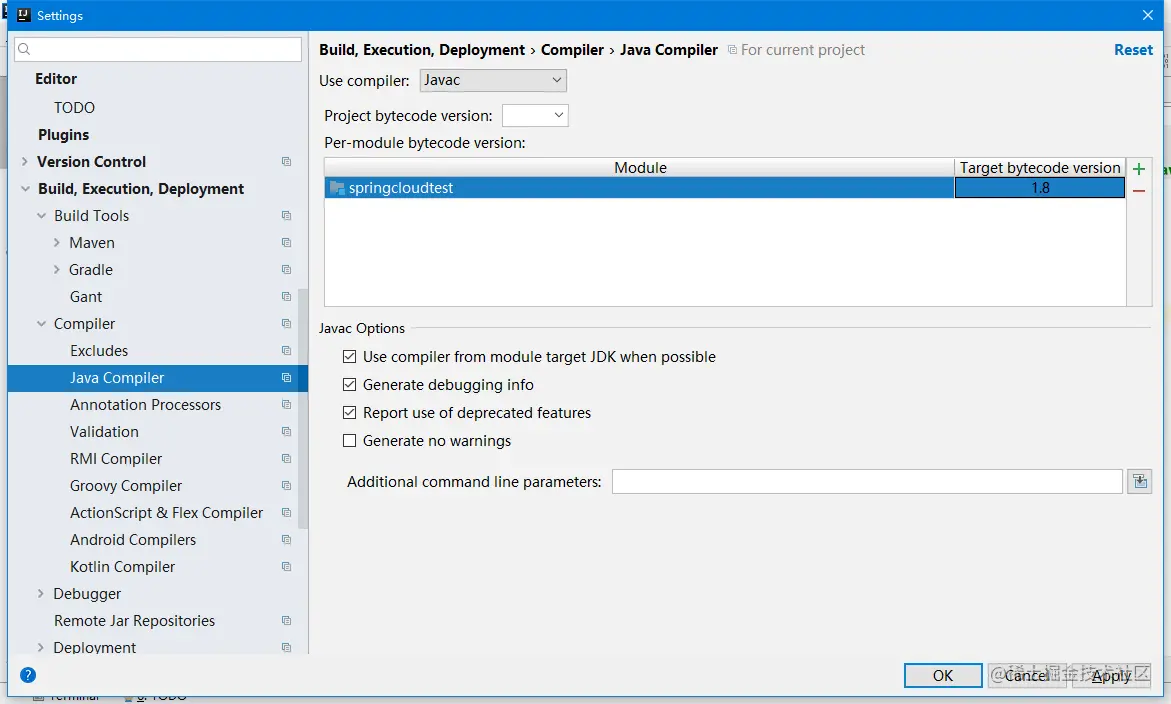The width and height of the screenshot is (1171, 704).
Task: Open the help question mark
Action: point(28,675)
